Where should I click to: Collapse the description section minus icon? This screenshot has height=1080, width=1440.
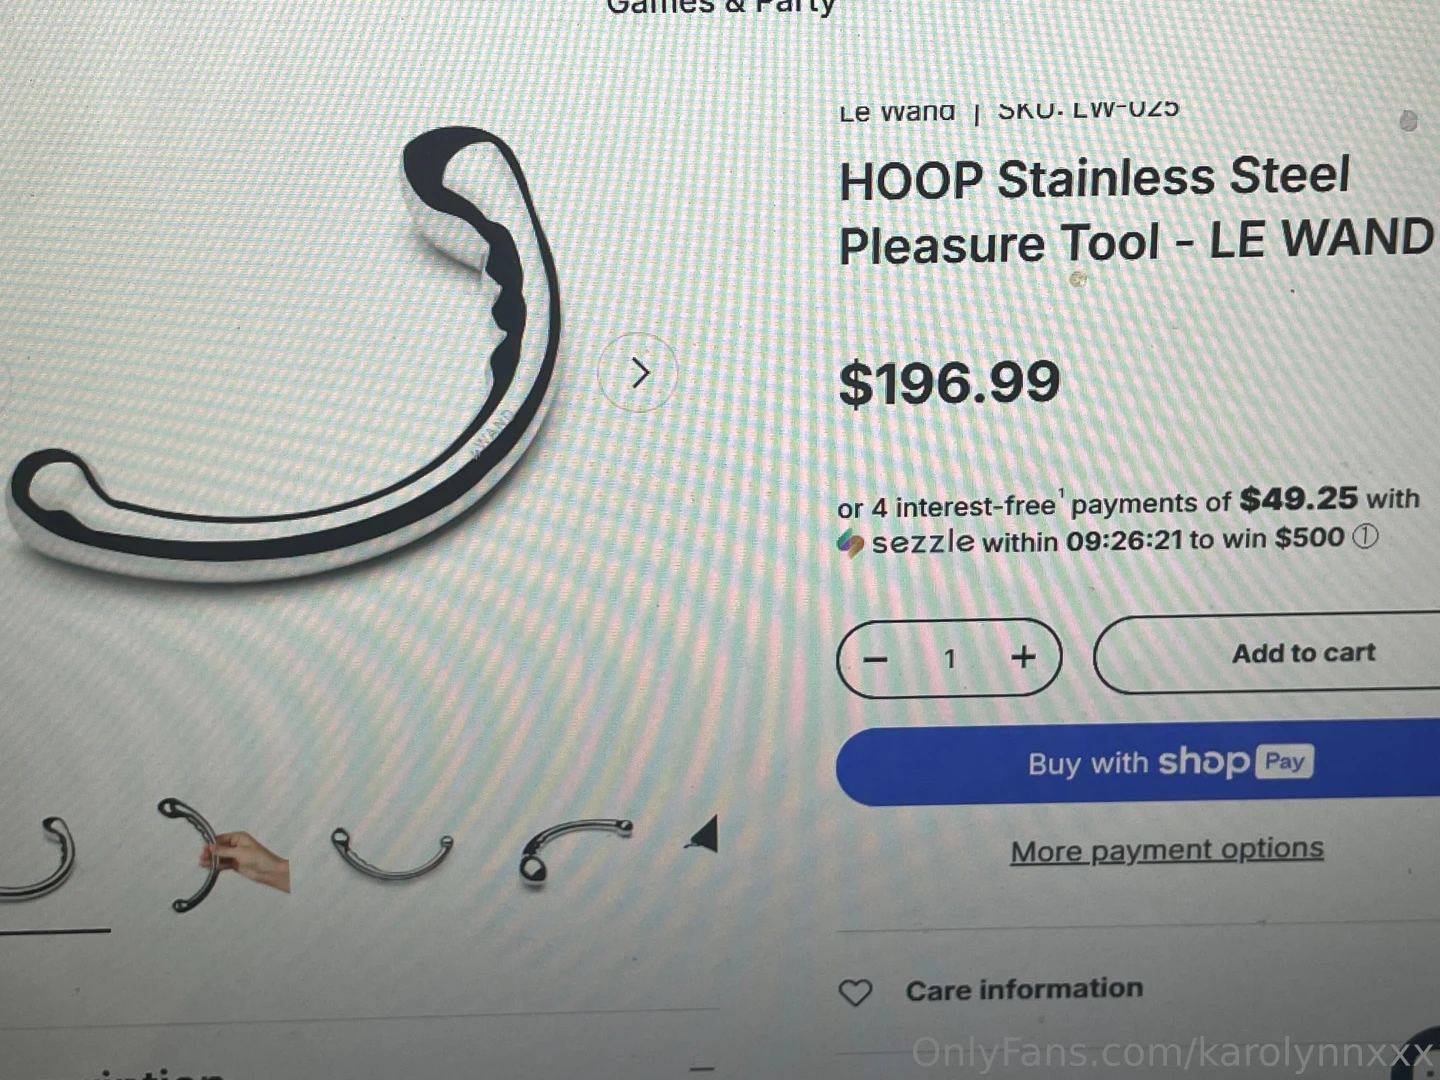pyautogui.click(x=702, y=1068)
